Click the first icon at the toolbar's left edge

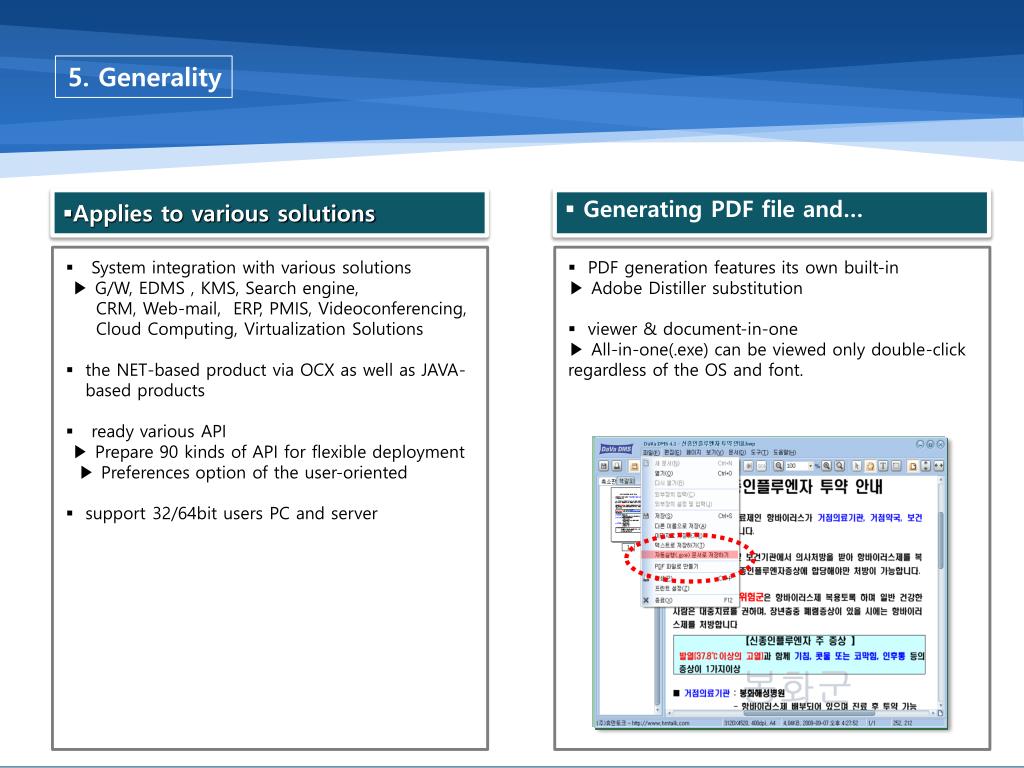pyautogui.click(x=603, y=466)
